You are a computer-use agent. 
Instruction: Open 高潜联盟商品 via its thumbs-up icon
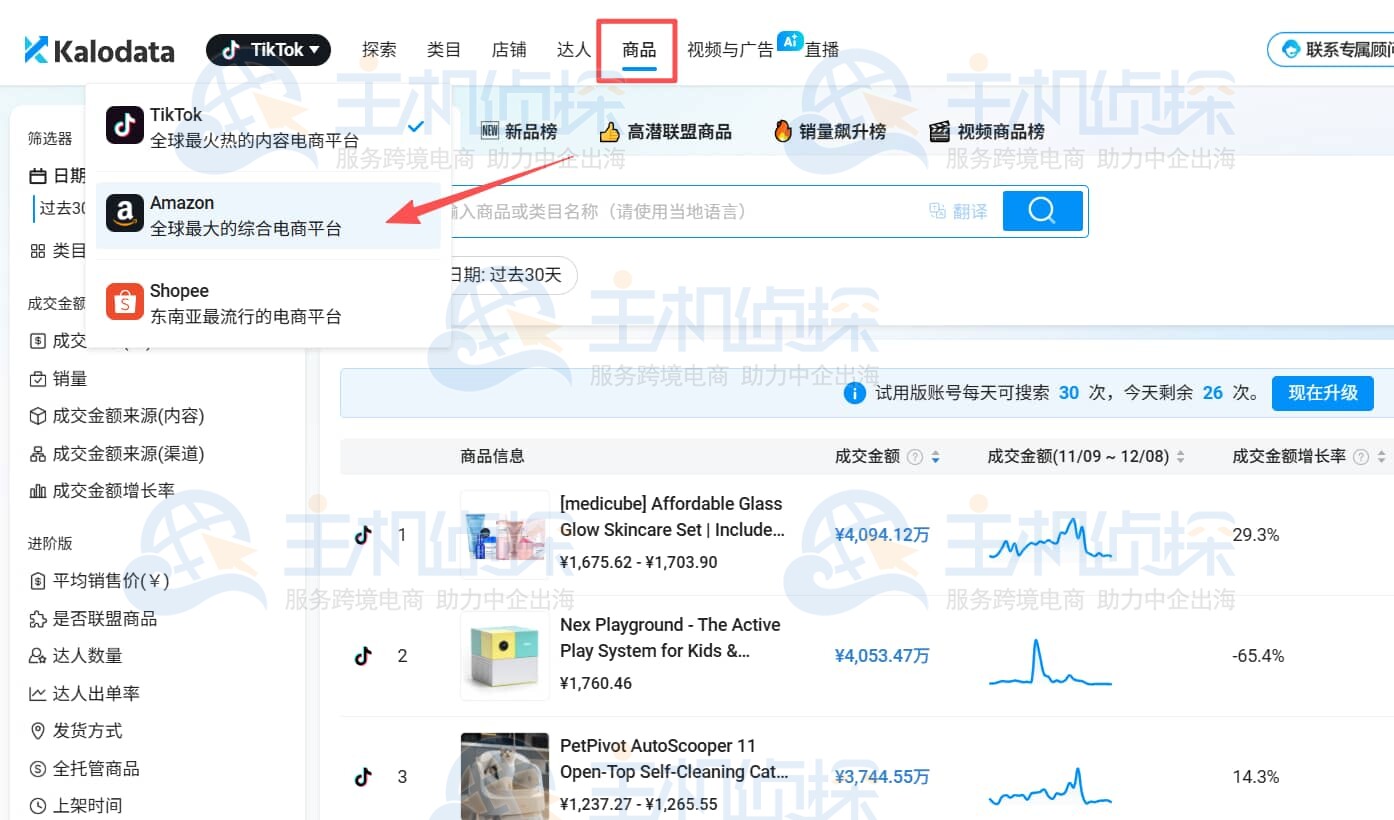click(609, 130)
